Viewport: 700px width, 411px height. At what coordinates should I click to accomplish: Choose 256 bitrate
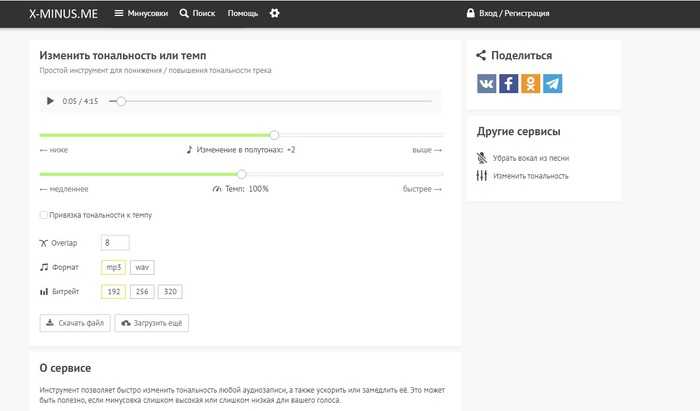[142, 291]
